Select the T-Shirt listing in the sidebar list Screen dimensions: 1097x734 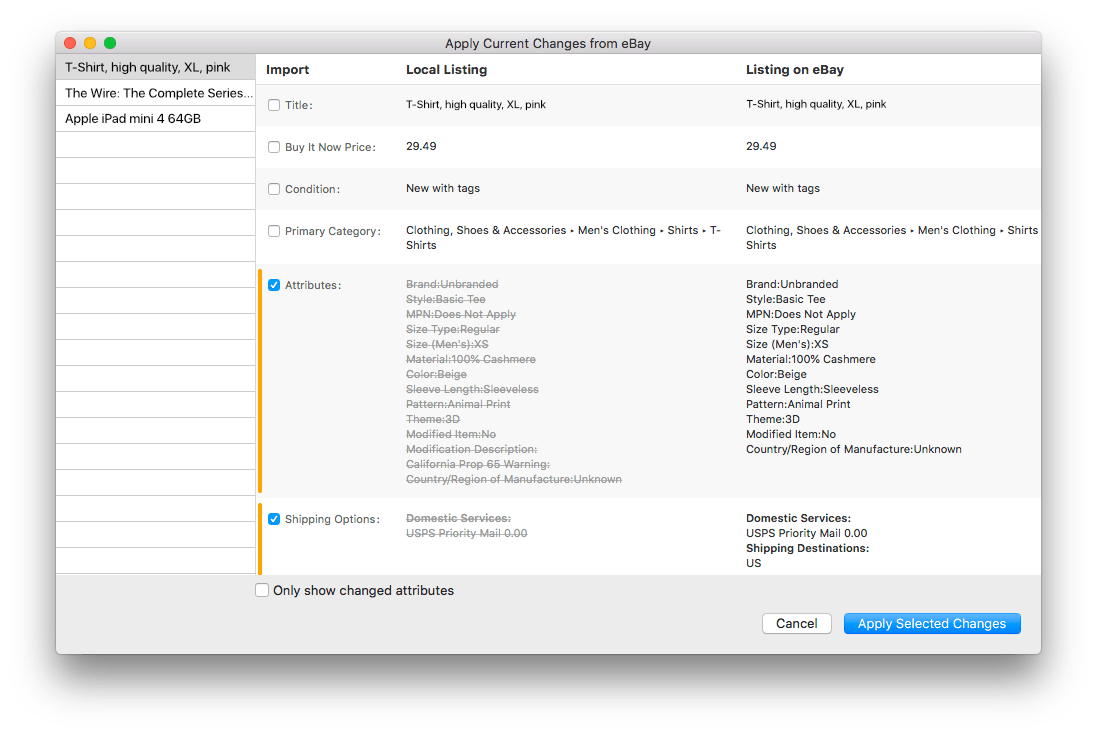click(148, 68)
